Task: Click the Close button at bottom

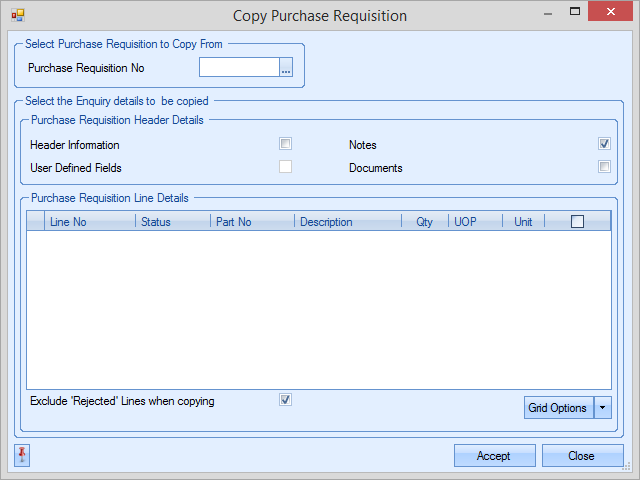Action: click(582, 456)
